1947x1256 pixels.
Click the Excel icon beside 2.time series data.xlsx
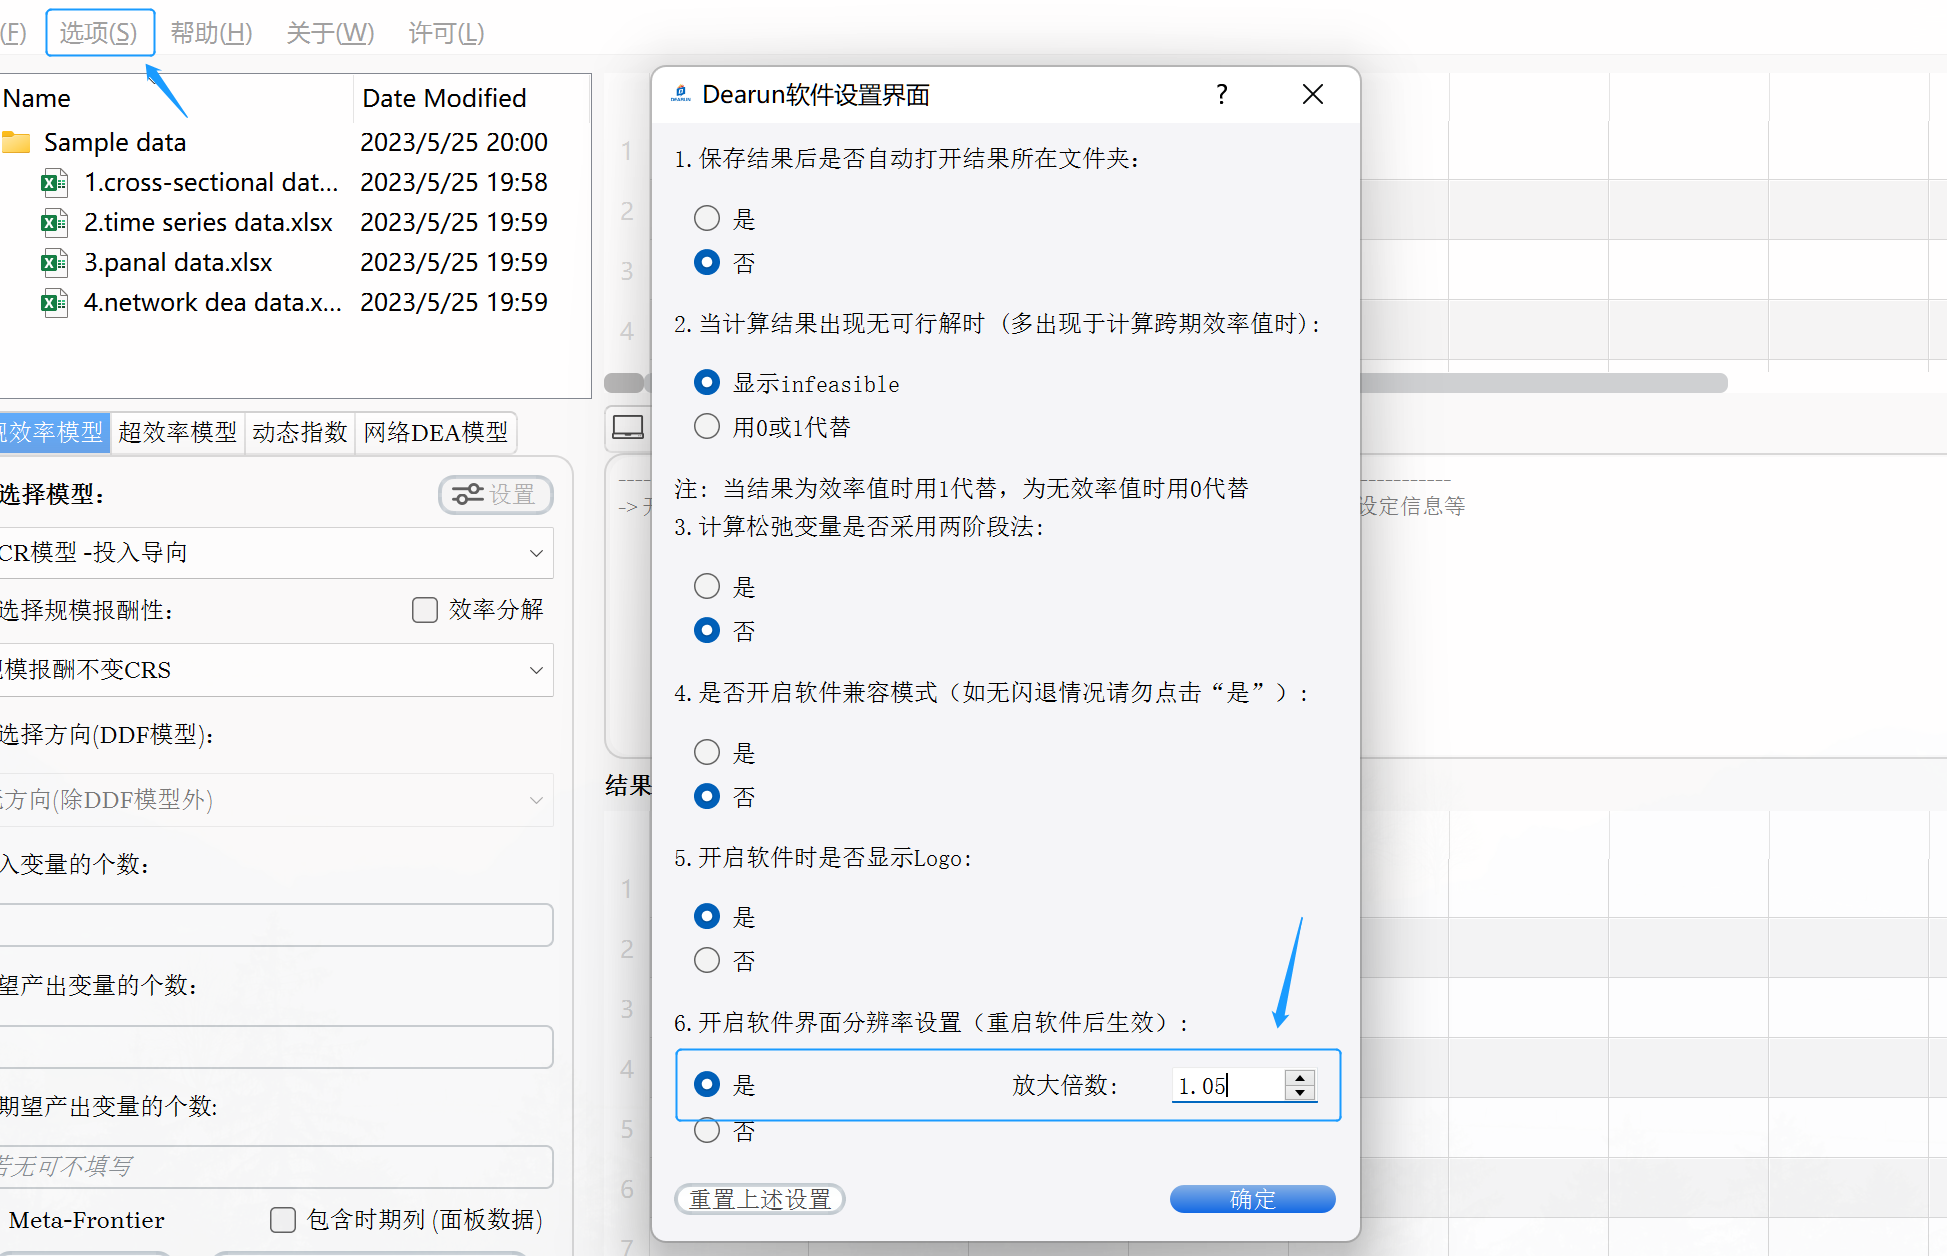click(54, 222)
